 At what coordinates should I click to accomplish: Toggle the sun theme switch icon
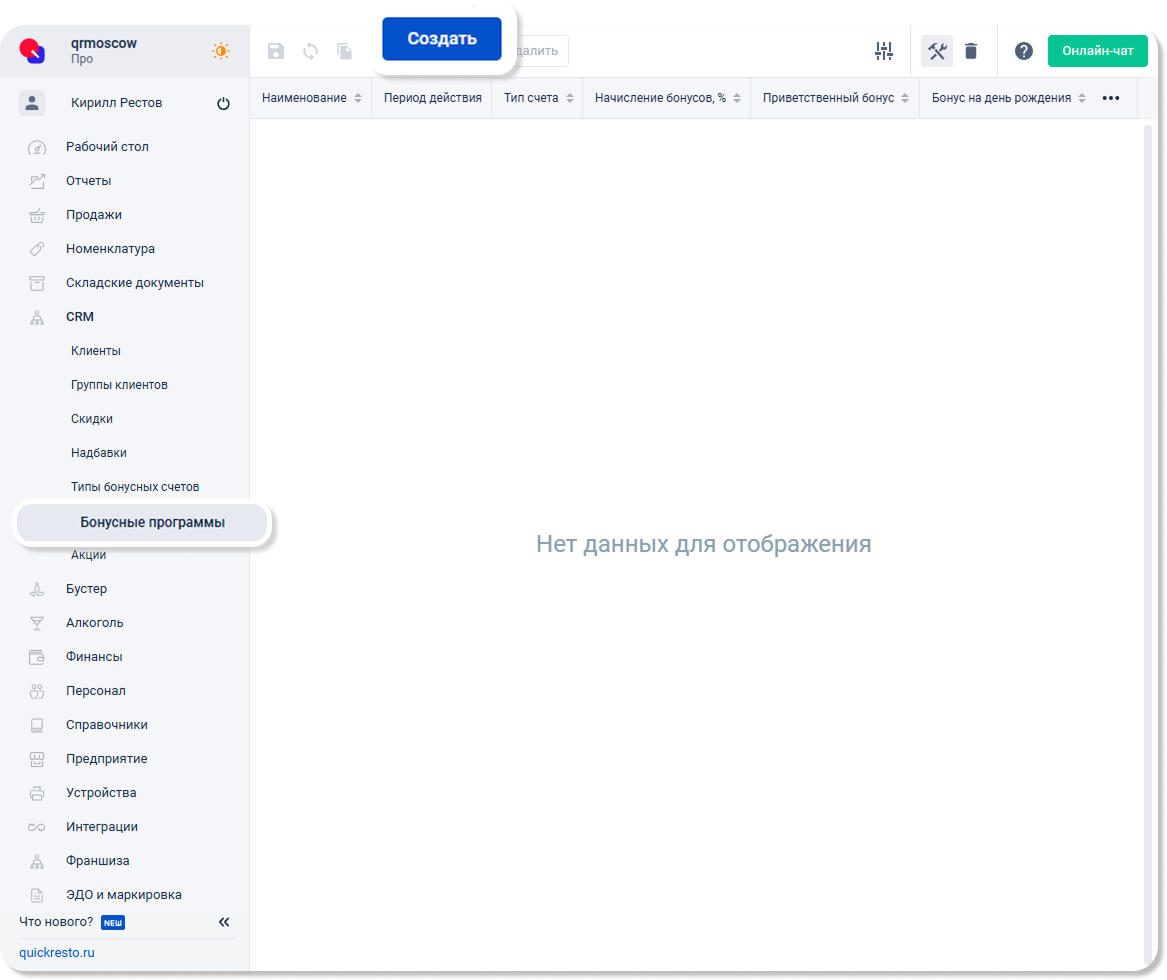pyautogui.click(x=220, y=51)
